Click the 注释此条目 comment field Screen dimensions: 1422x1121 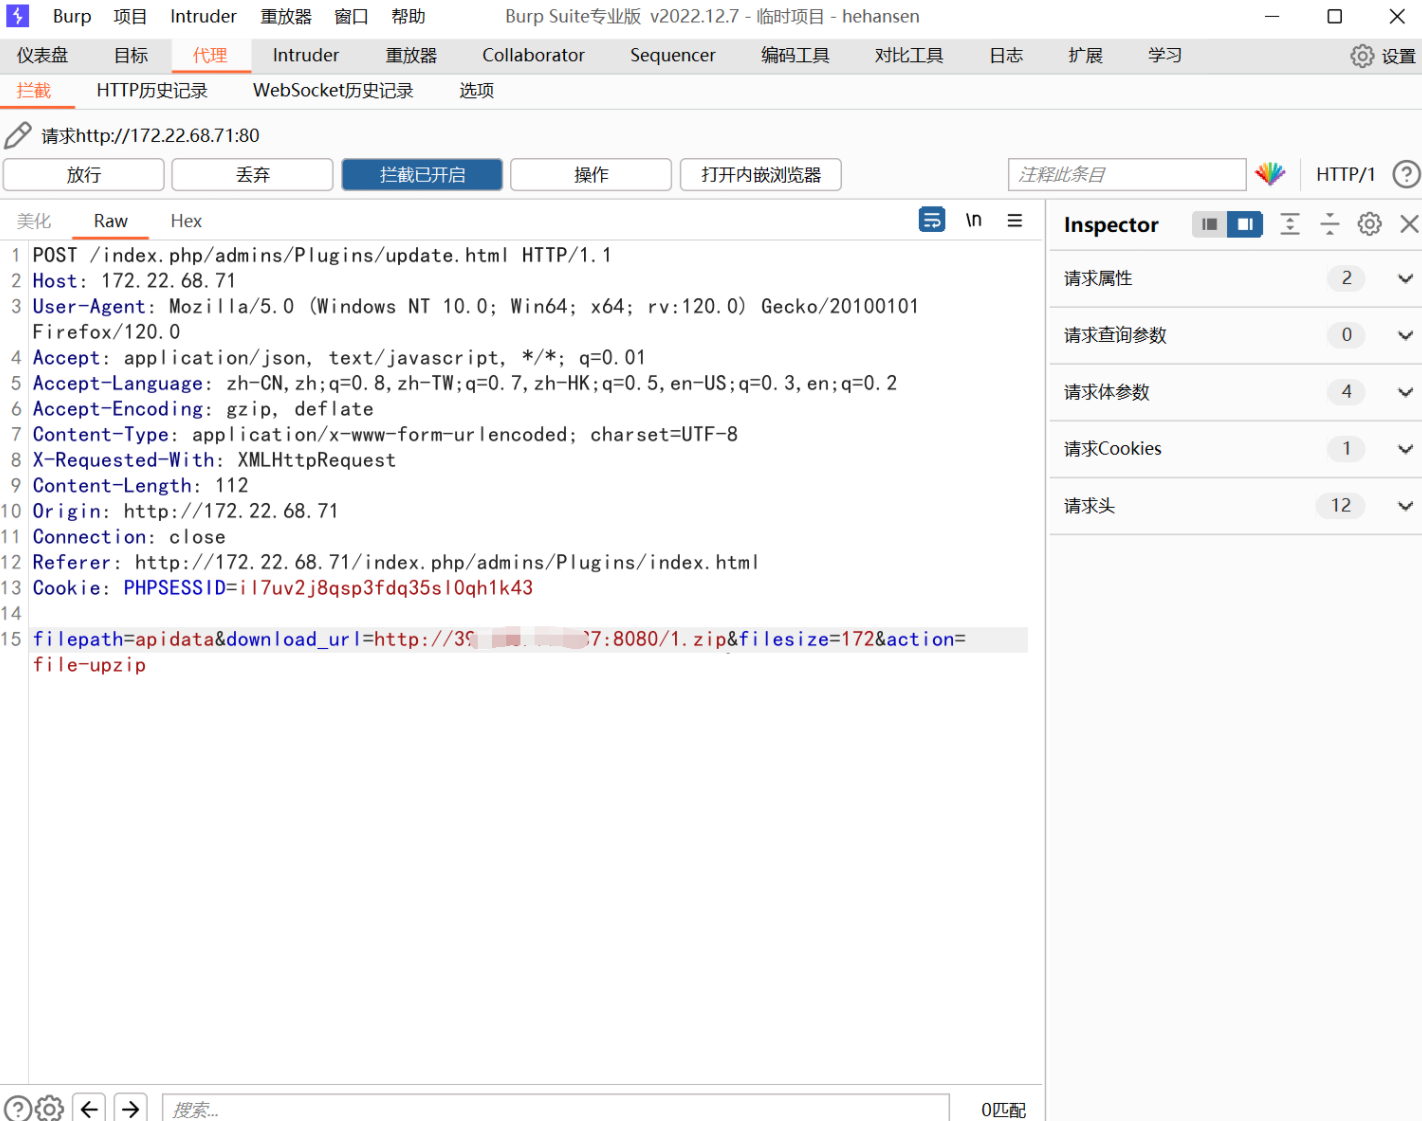pyautogui.click(x=1127, y=174)
